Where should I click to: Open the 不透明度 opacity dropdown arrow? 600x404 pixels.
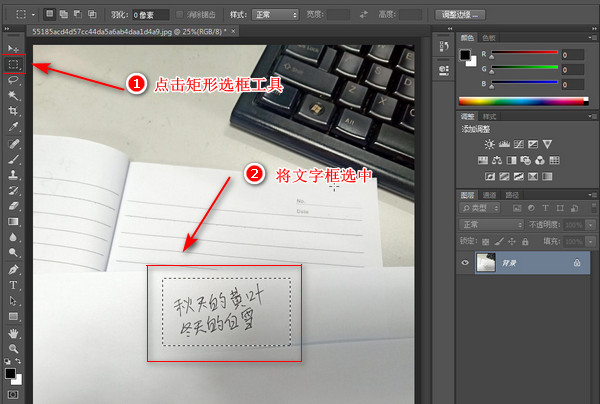(592, 225)
